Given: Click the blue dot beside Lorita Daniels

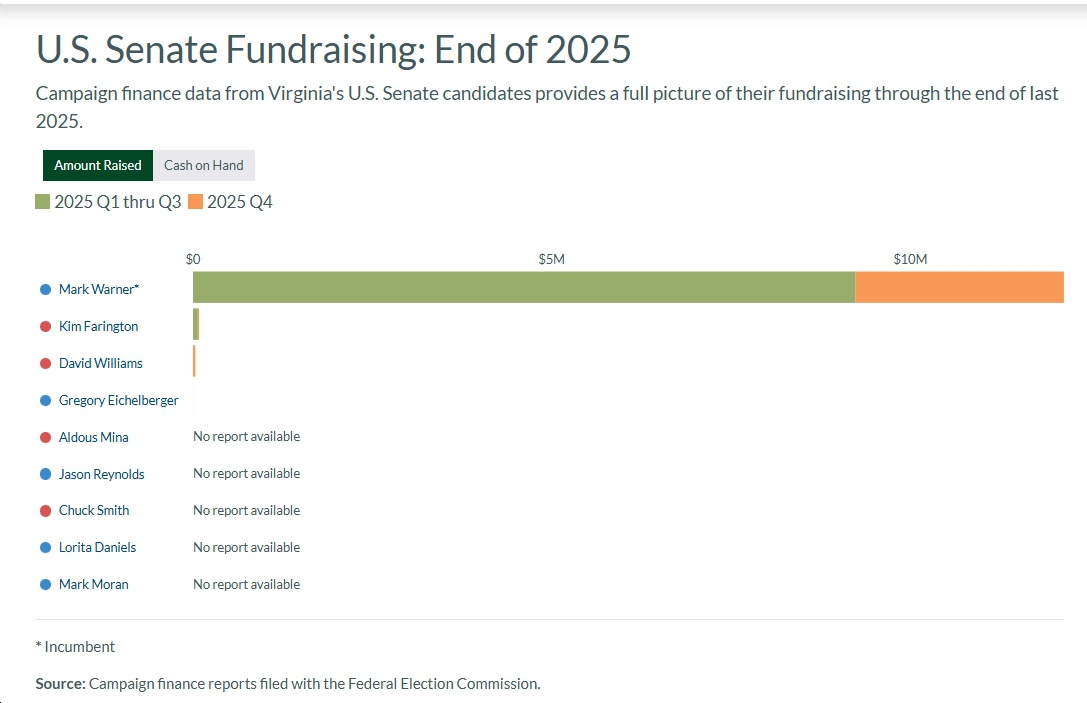Looking at the screenshot, I should [45, 548].
